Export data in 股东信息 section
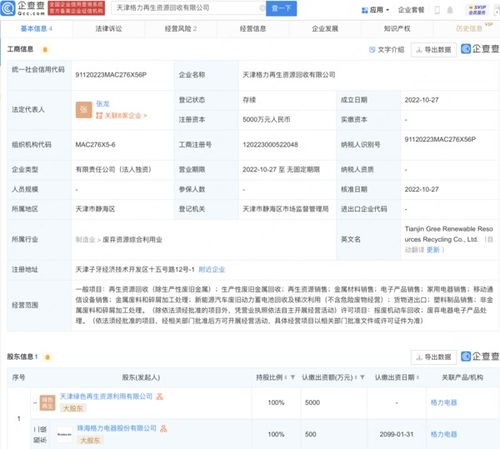Screen dimensions: 500x449 [x=433, y=357]
